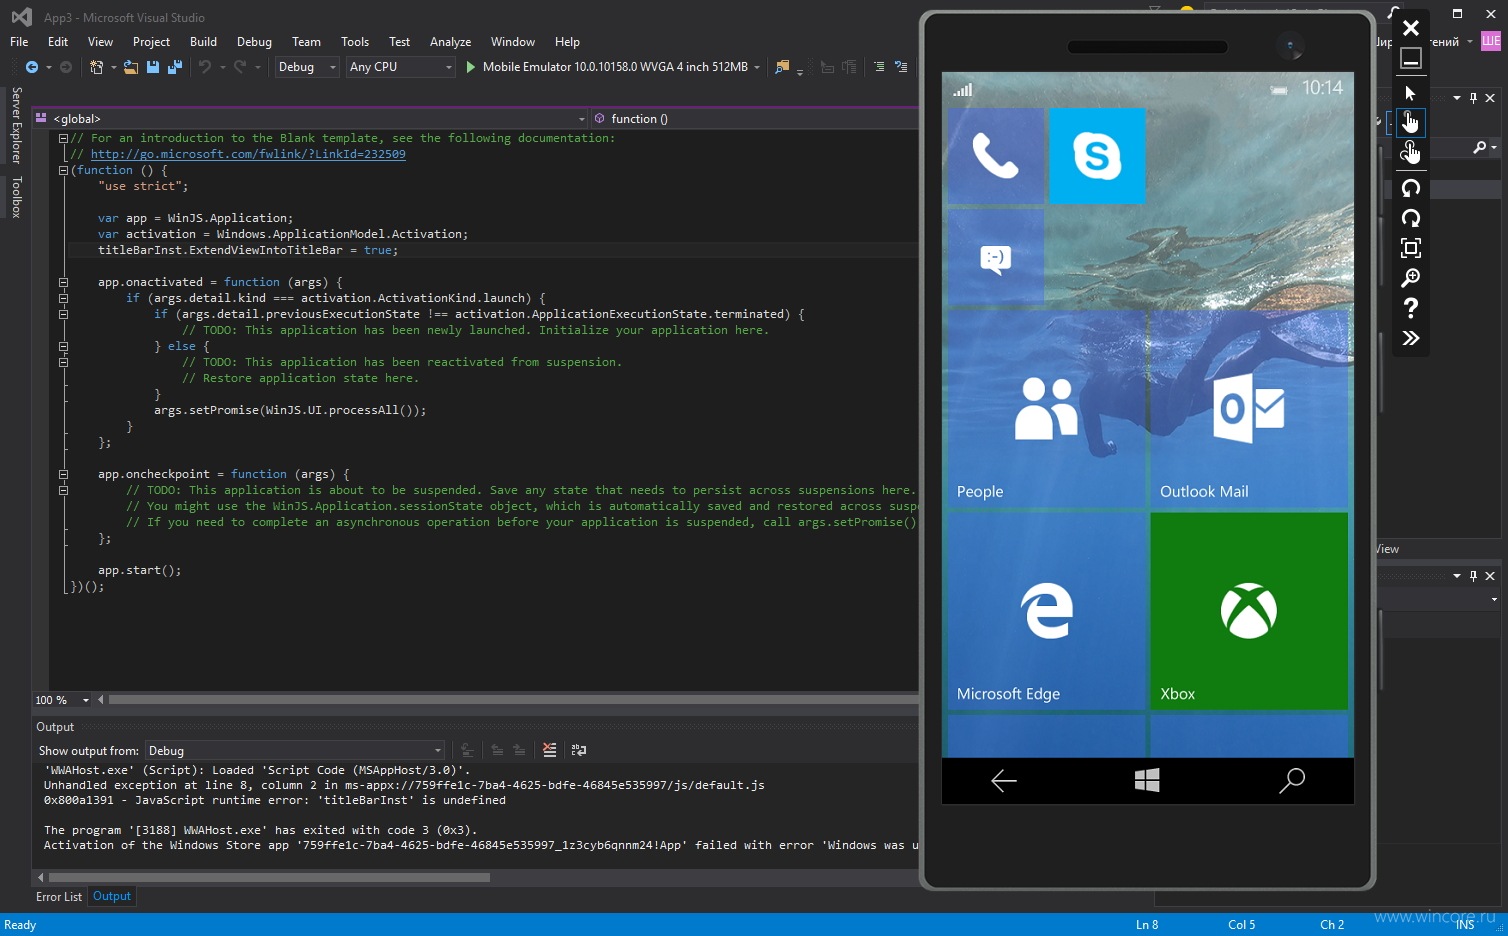Open the Skype tile in emulator
This screenshot has height=936, width=1508.
click(1097, 156)
